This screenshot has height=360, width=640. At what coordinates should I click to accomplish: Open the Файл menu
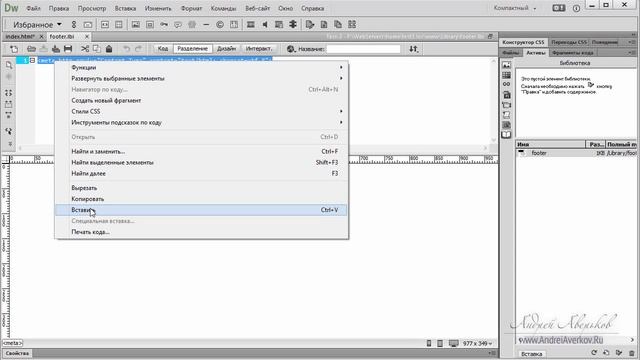coord(33,8)
